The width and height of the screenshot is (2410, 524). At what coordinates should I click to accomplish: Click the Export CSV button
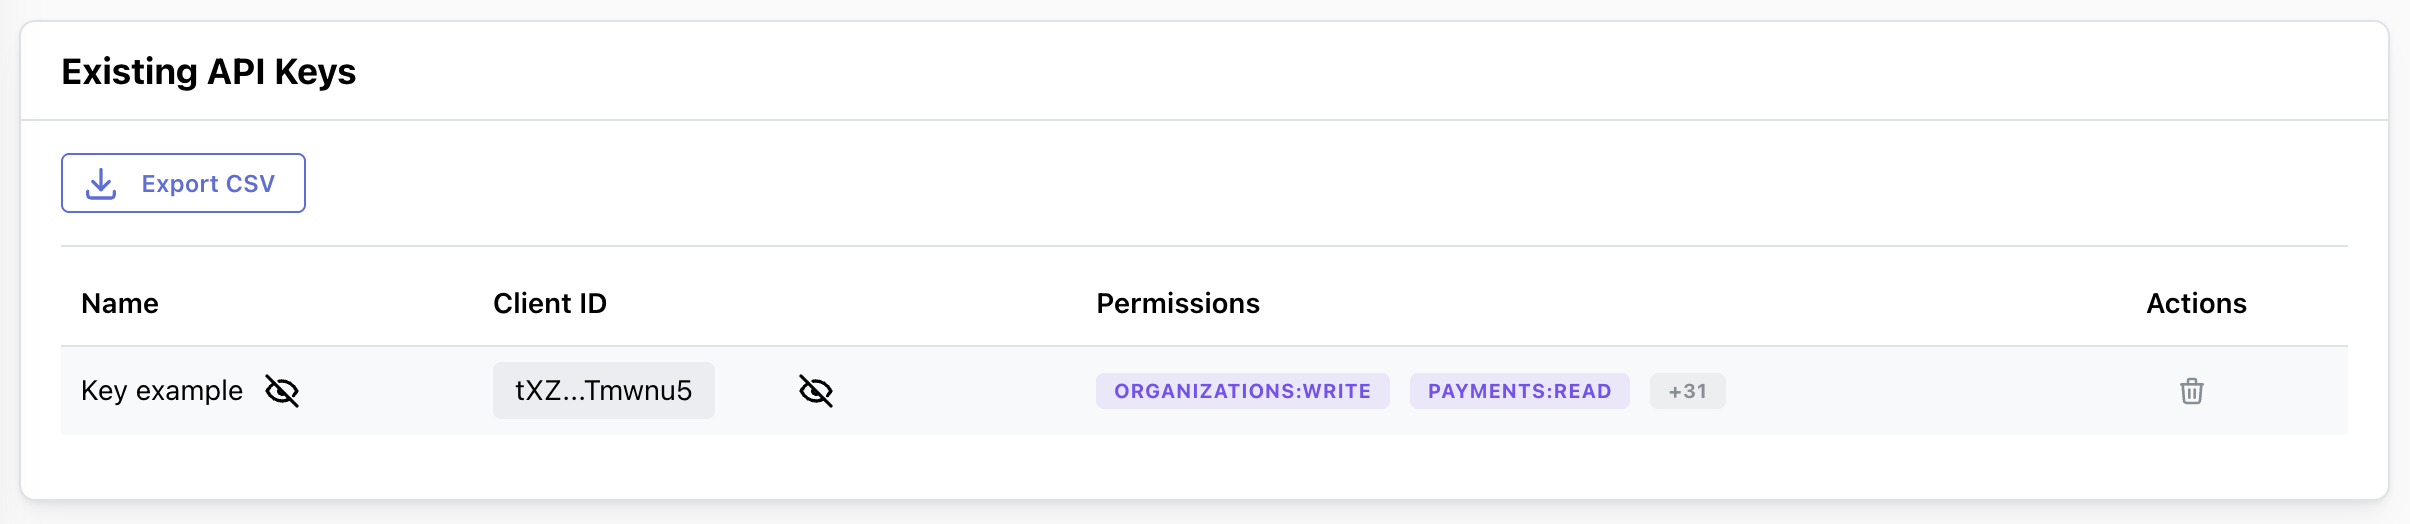(x=183, y=183)
